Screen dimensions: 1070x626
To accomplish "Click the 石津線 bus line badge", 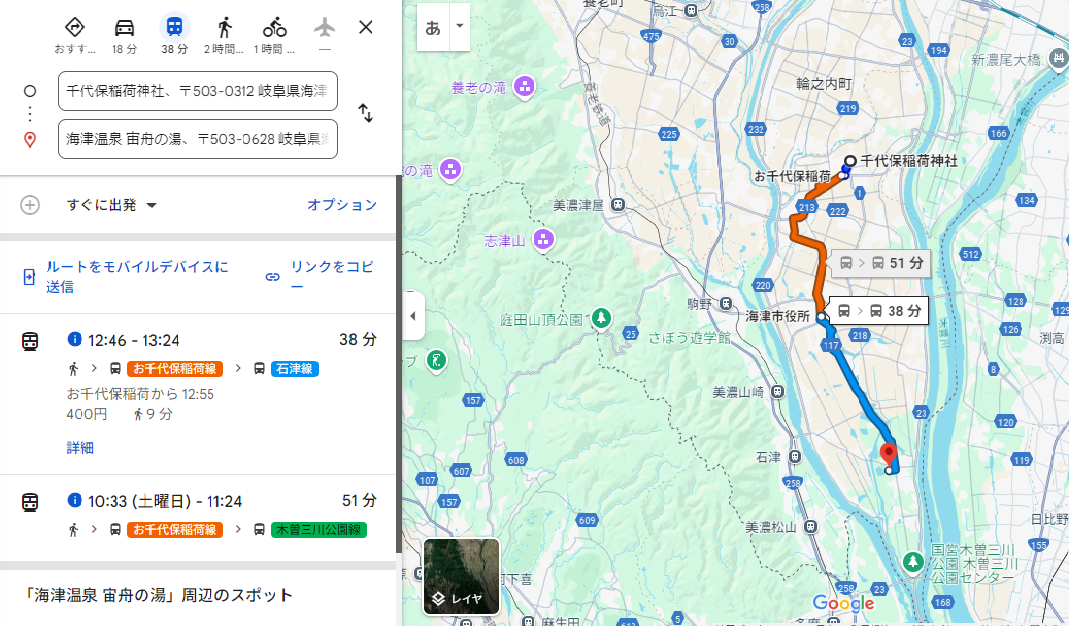I will pyautogui.click(x=295, y=369).
